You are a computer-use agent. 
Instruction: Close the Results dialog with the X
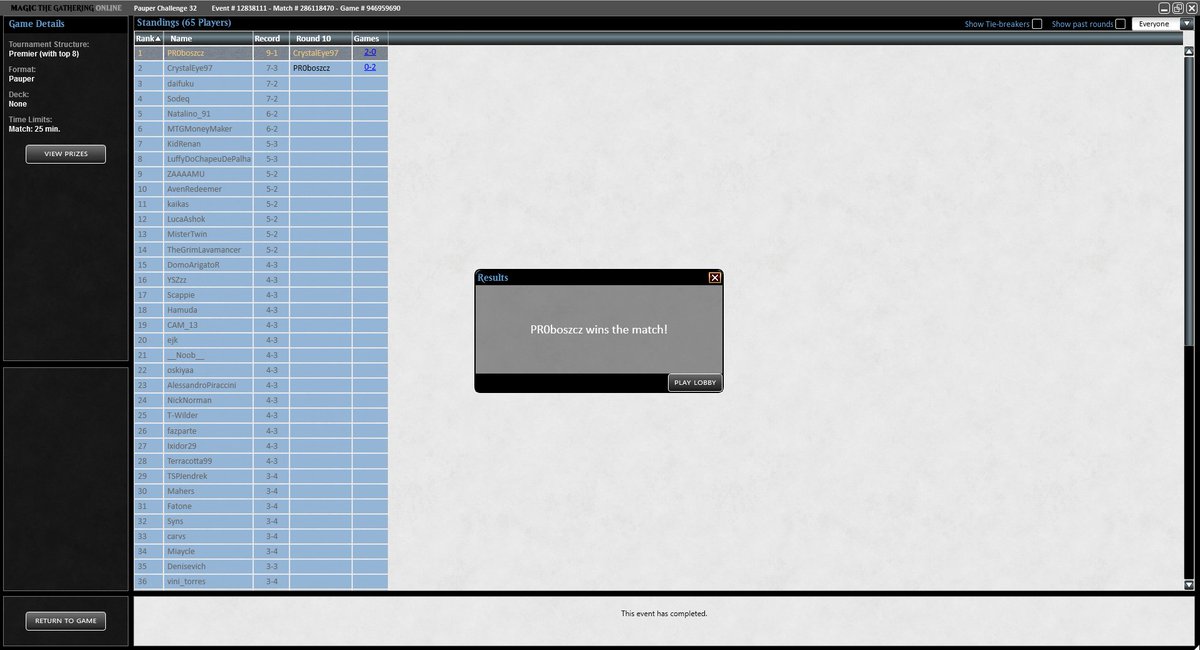(714, 277)
